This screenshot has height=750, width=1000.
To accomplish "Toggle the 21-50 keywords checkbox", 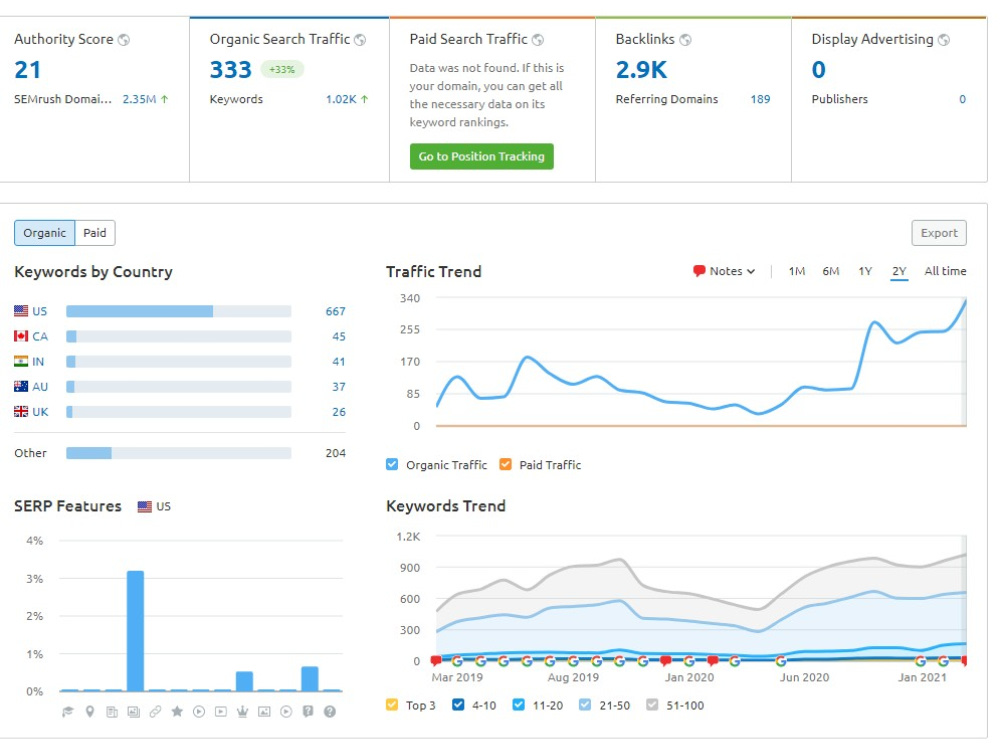I will pyautogui.click(x=585, y=705).
